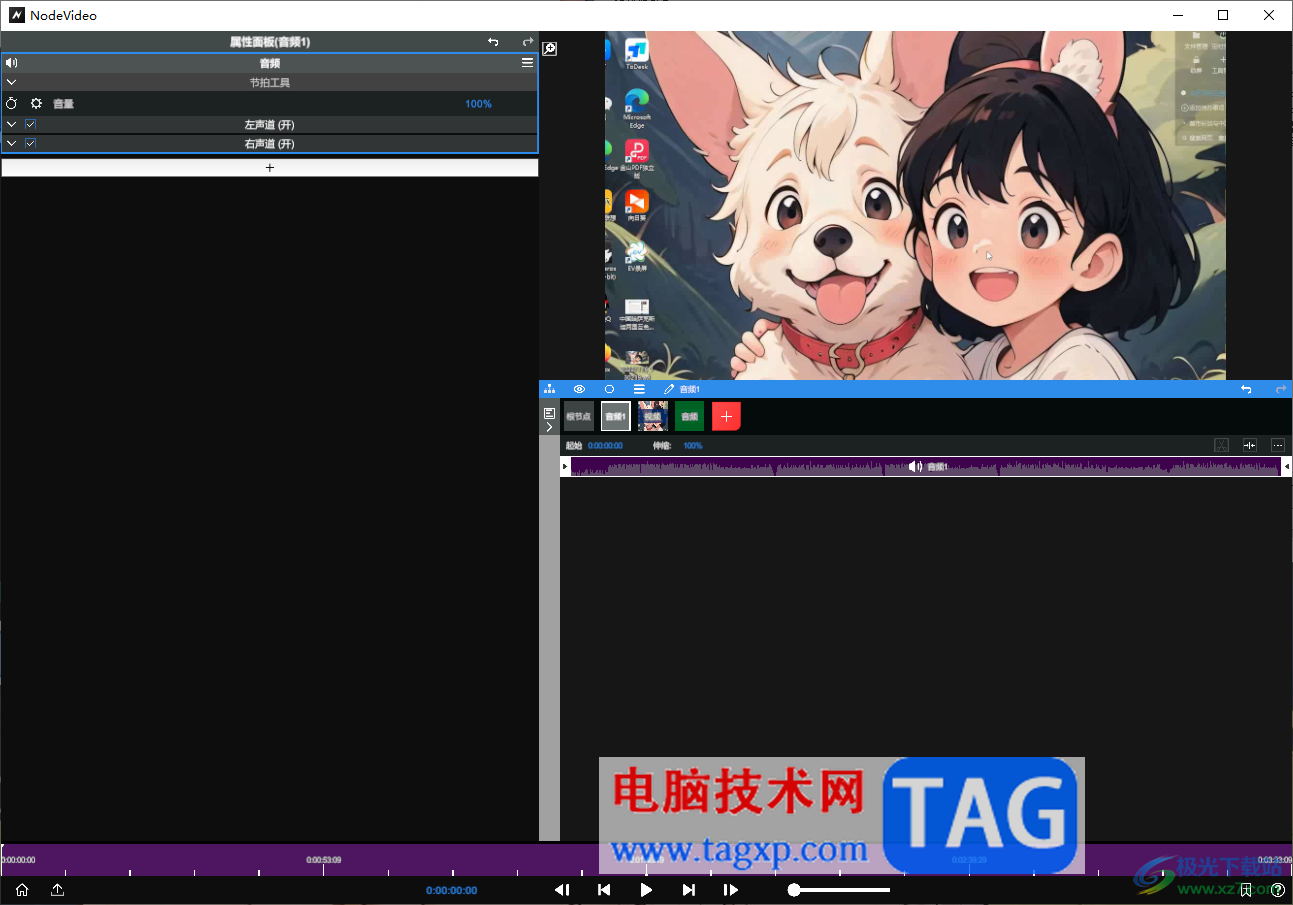
Task: Undo in the blue timeline toolbar
Action: point(1246,389)
